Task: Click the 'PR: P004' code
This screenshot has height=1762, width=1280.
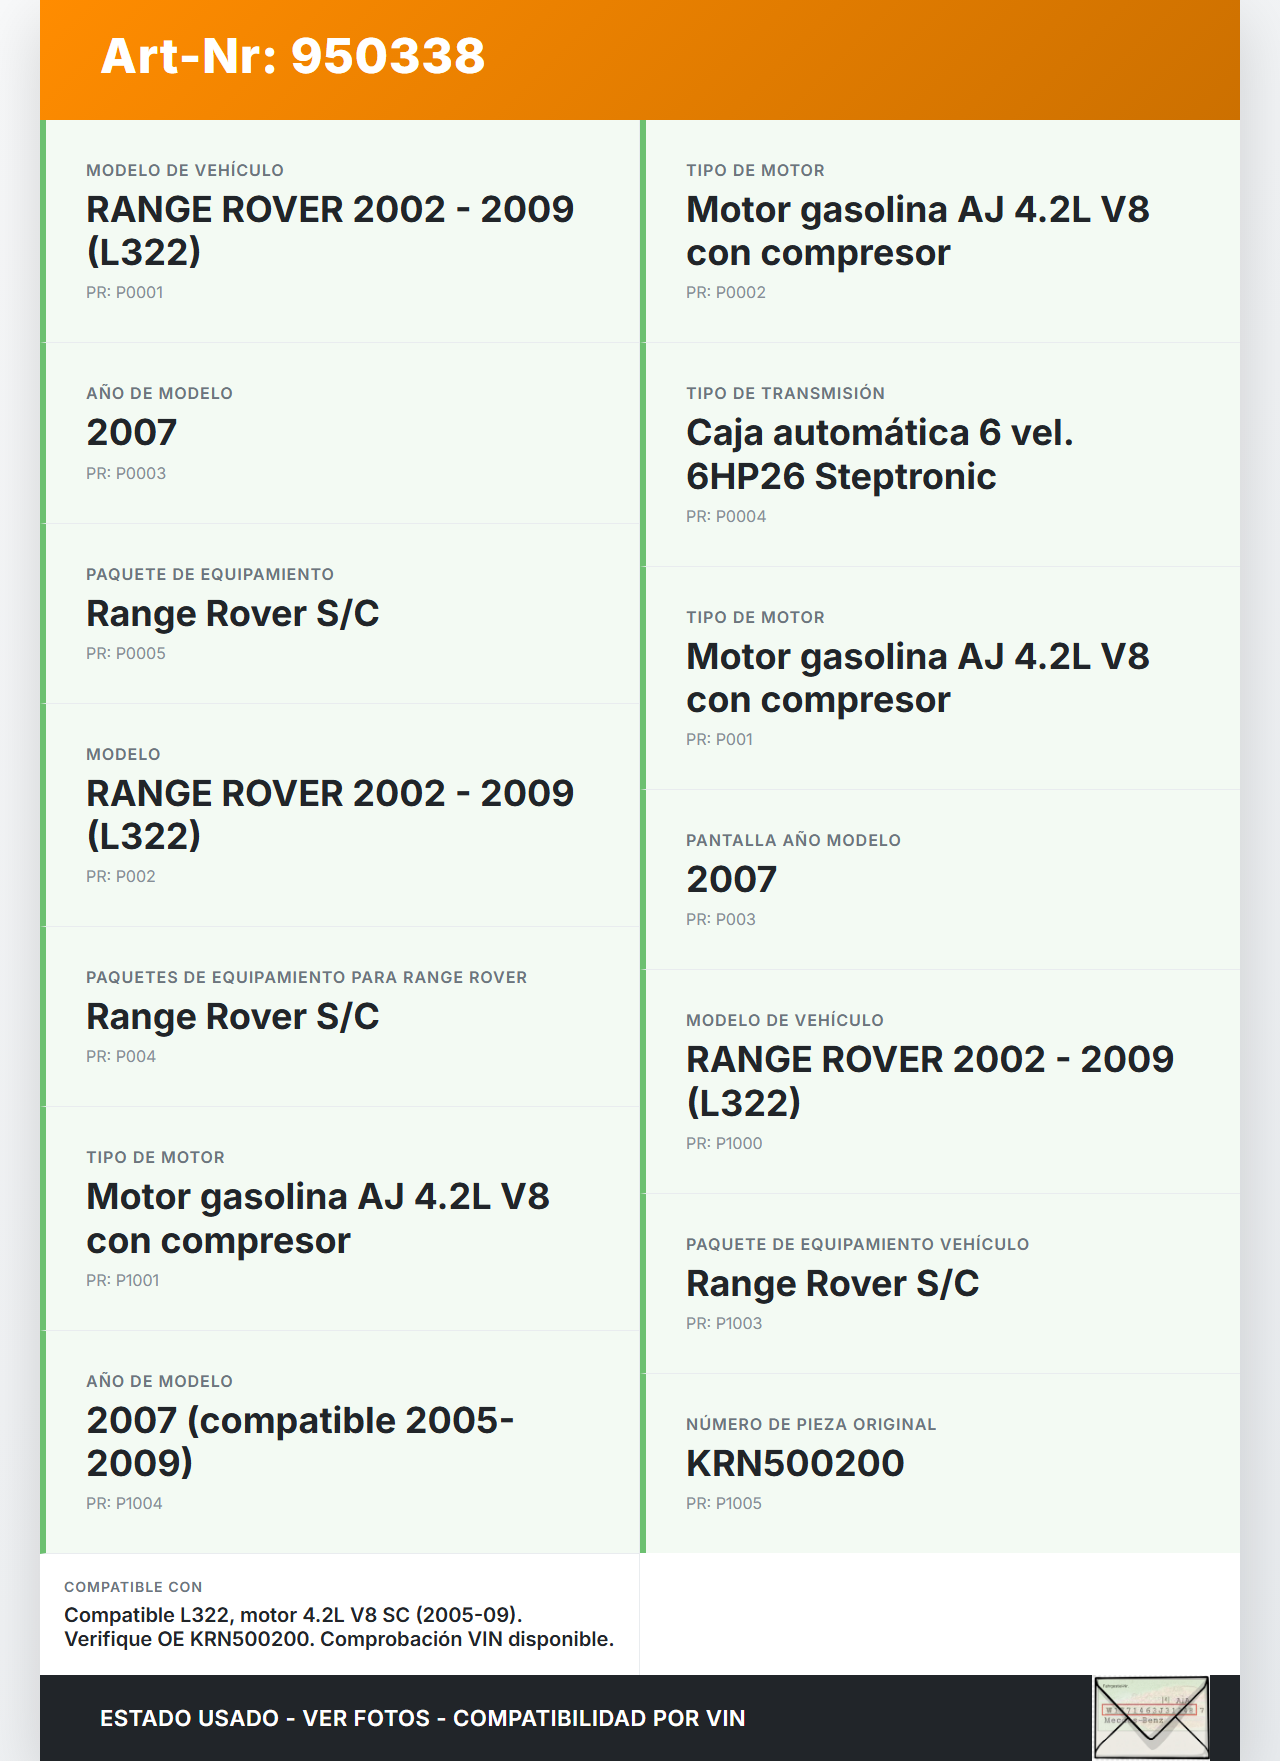Action: (x=121, y=1056)
